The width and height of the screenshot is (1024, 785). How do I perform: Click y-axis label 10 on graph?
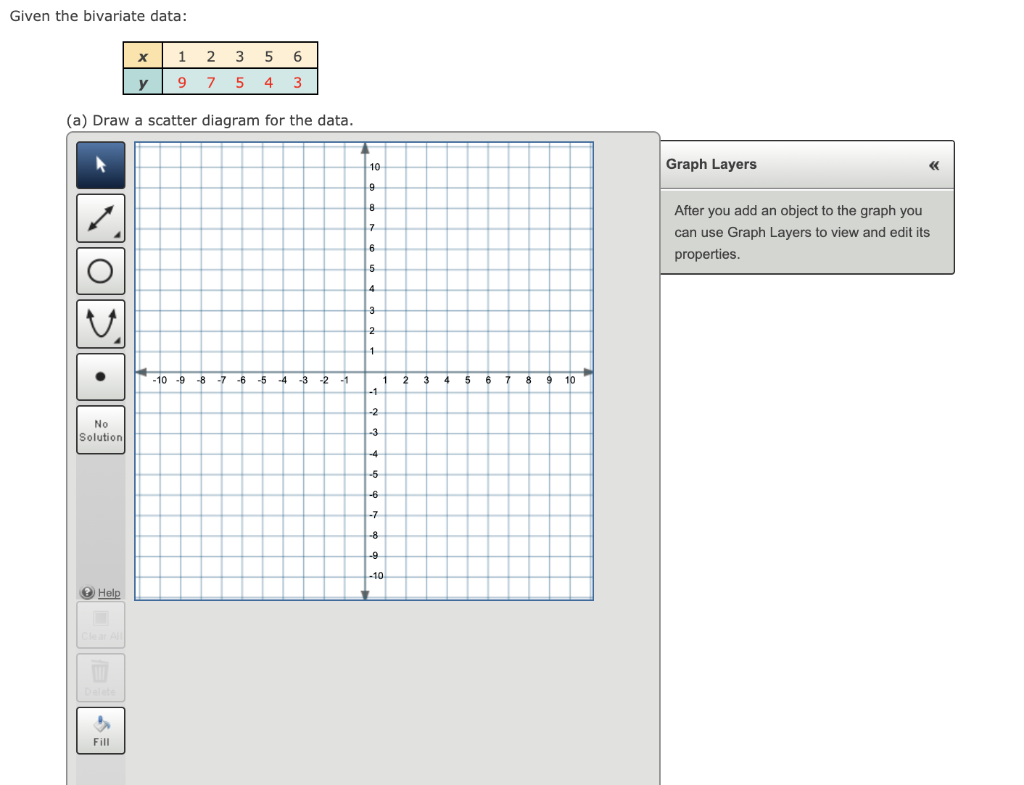tap(374, 167)
